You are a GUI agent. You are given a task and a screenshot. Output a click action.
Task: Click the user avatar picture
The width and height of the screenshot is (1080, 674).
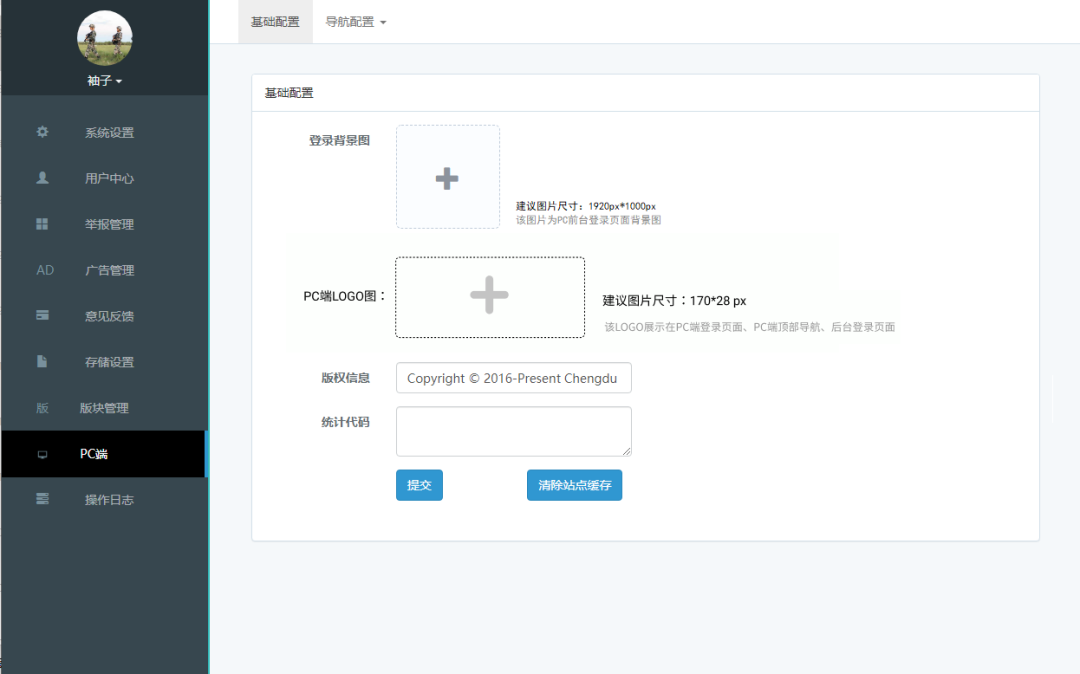[x=105, y=38]
